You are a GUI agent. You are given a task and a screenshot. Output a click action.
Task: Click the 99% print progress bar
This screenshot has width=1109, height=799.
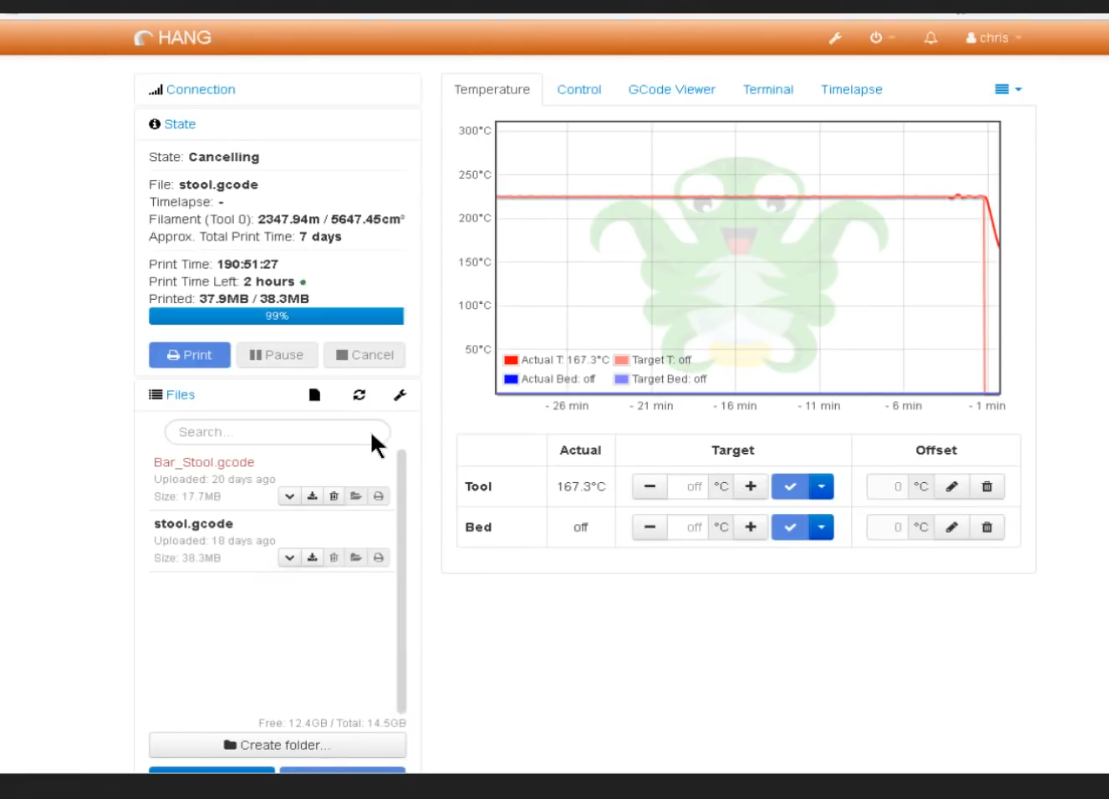pyautogui.click(x=277, y=316)
